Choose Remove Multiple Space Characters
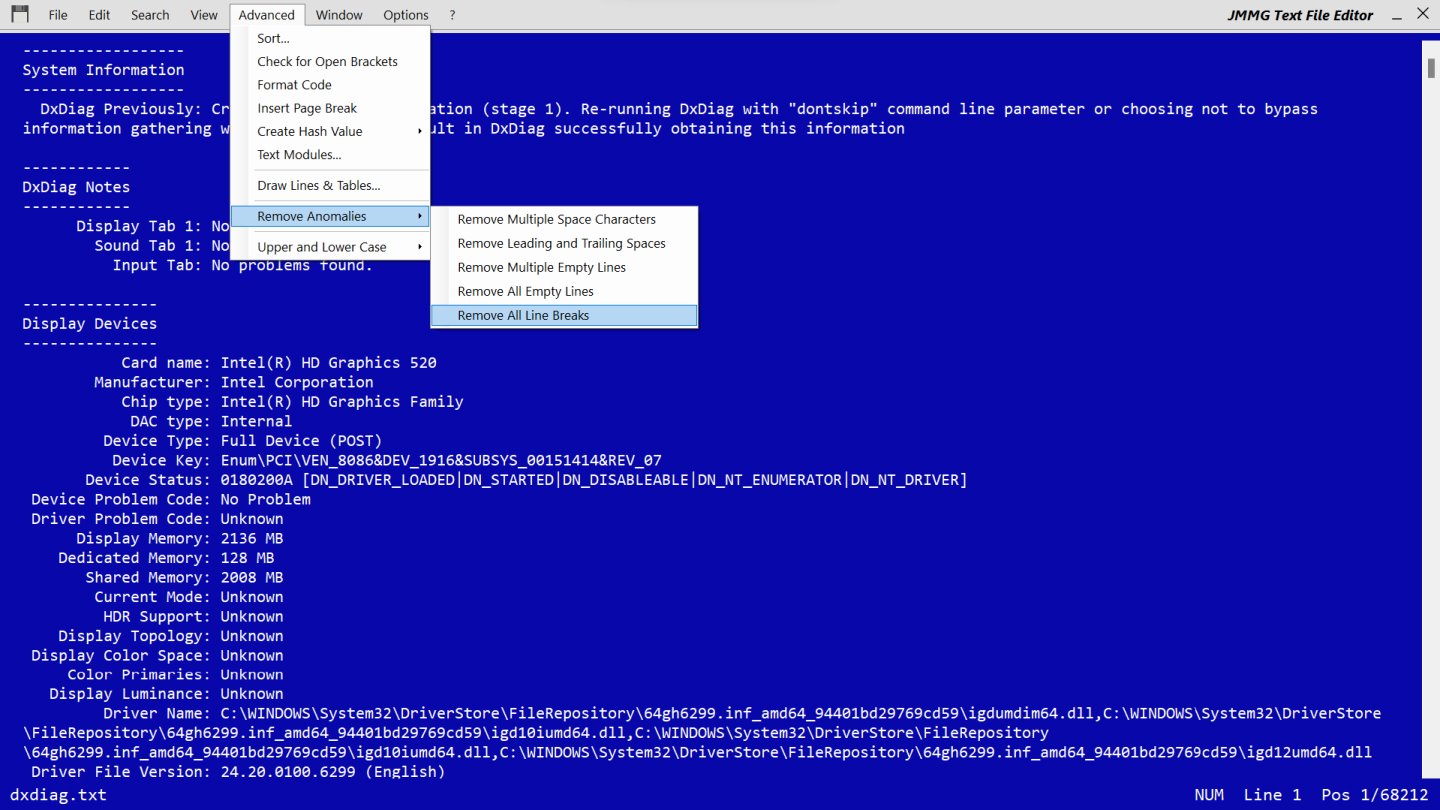The image size is (1440, 810). pyautogui.click(x=556, y=219)
